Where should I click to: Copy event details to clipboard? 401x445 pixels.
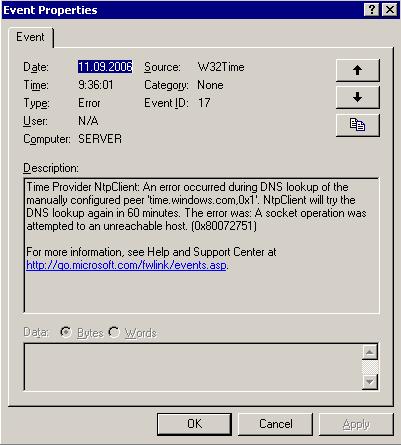click(x=358, y=125)
